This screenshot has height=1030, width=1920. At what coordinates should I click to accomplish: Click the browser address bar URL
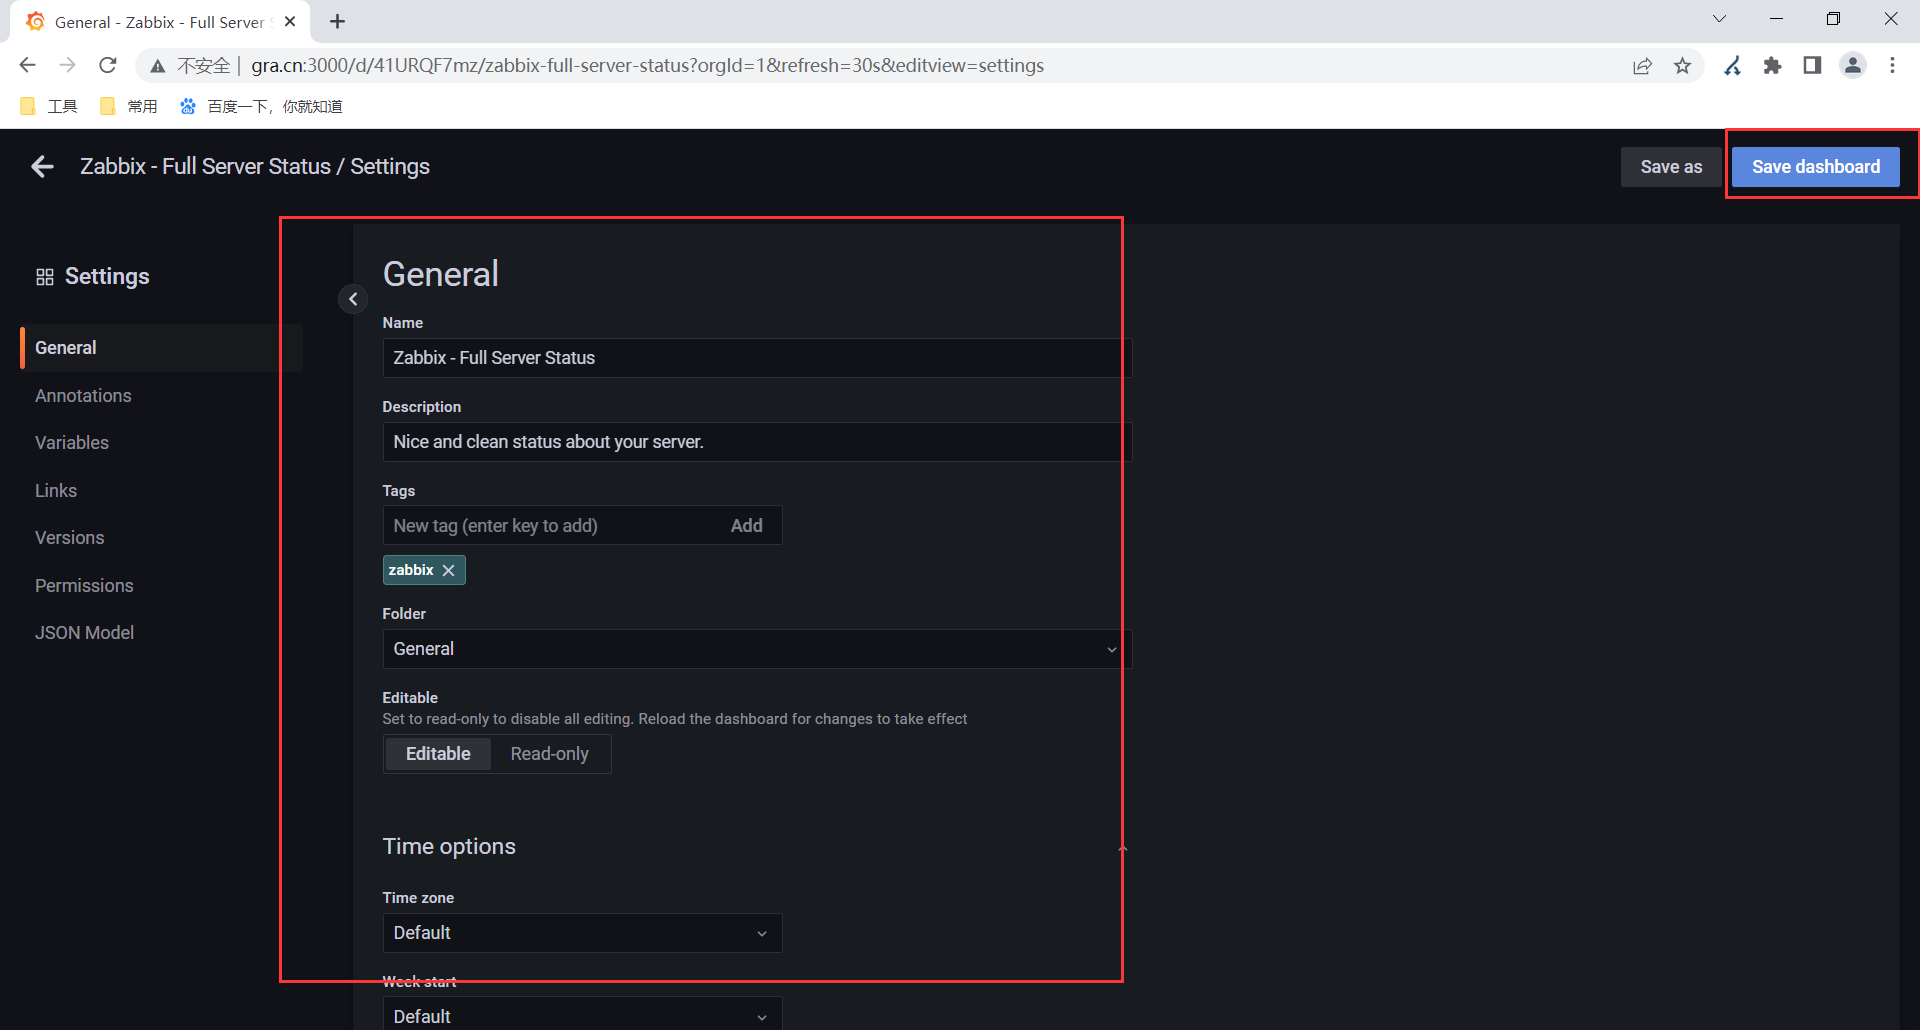point(647,65)
